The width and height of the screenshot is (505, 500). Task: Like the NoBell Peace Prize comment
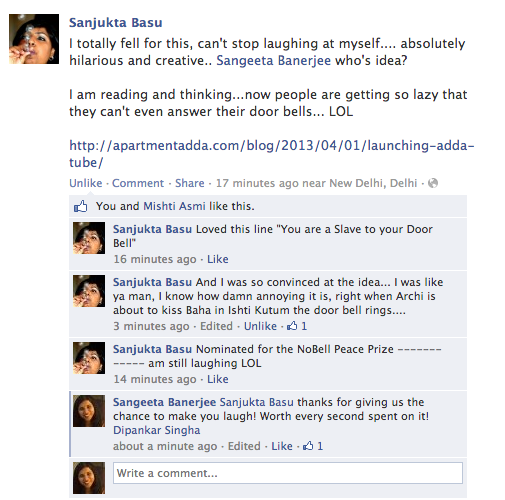[x=218, y=379]
